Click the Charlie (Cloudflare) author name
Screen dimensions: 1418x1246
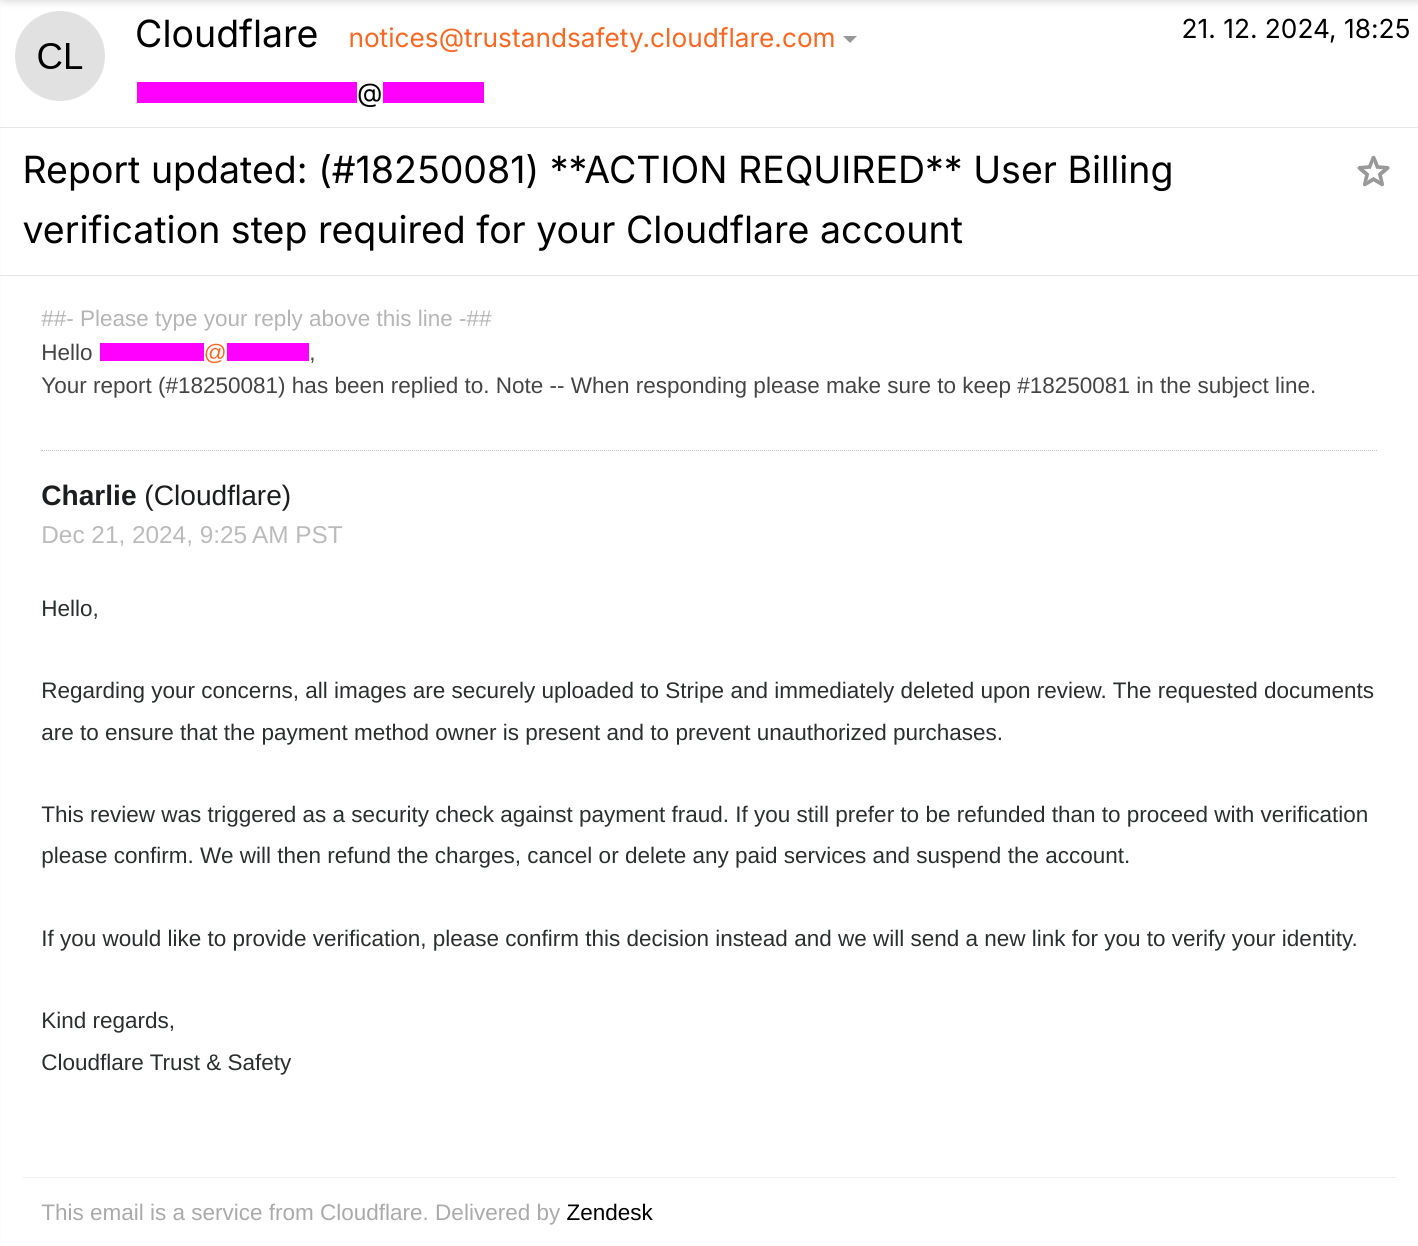pos(166,496)
